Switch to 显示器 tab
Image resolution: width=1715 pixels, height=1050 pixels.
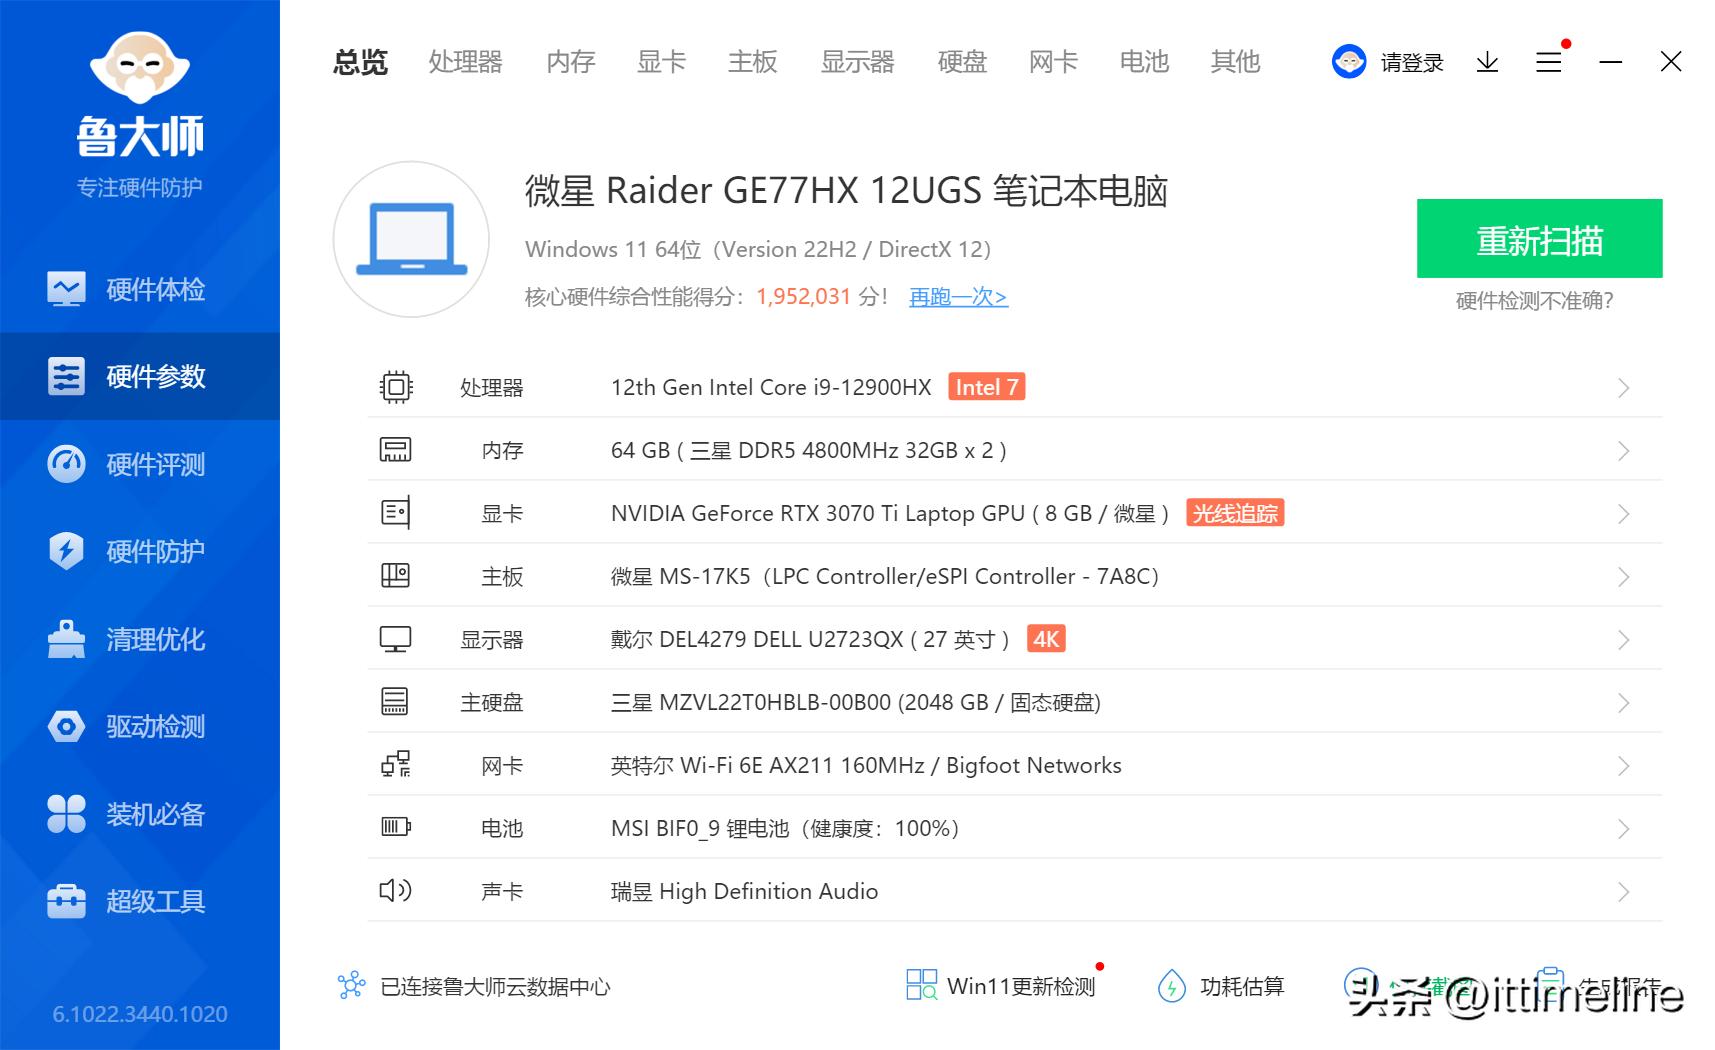click(x=858, y=62)
